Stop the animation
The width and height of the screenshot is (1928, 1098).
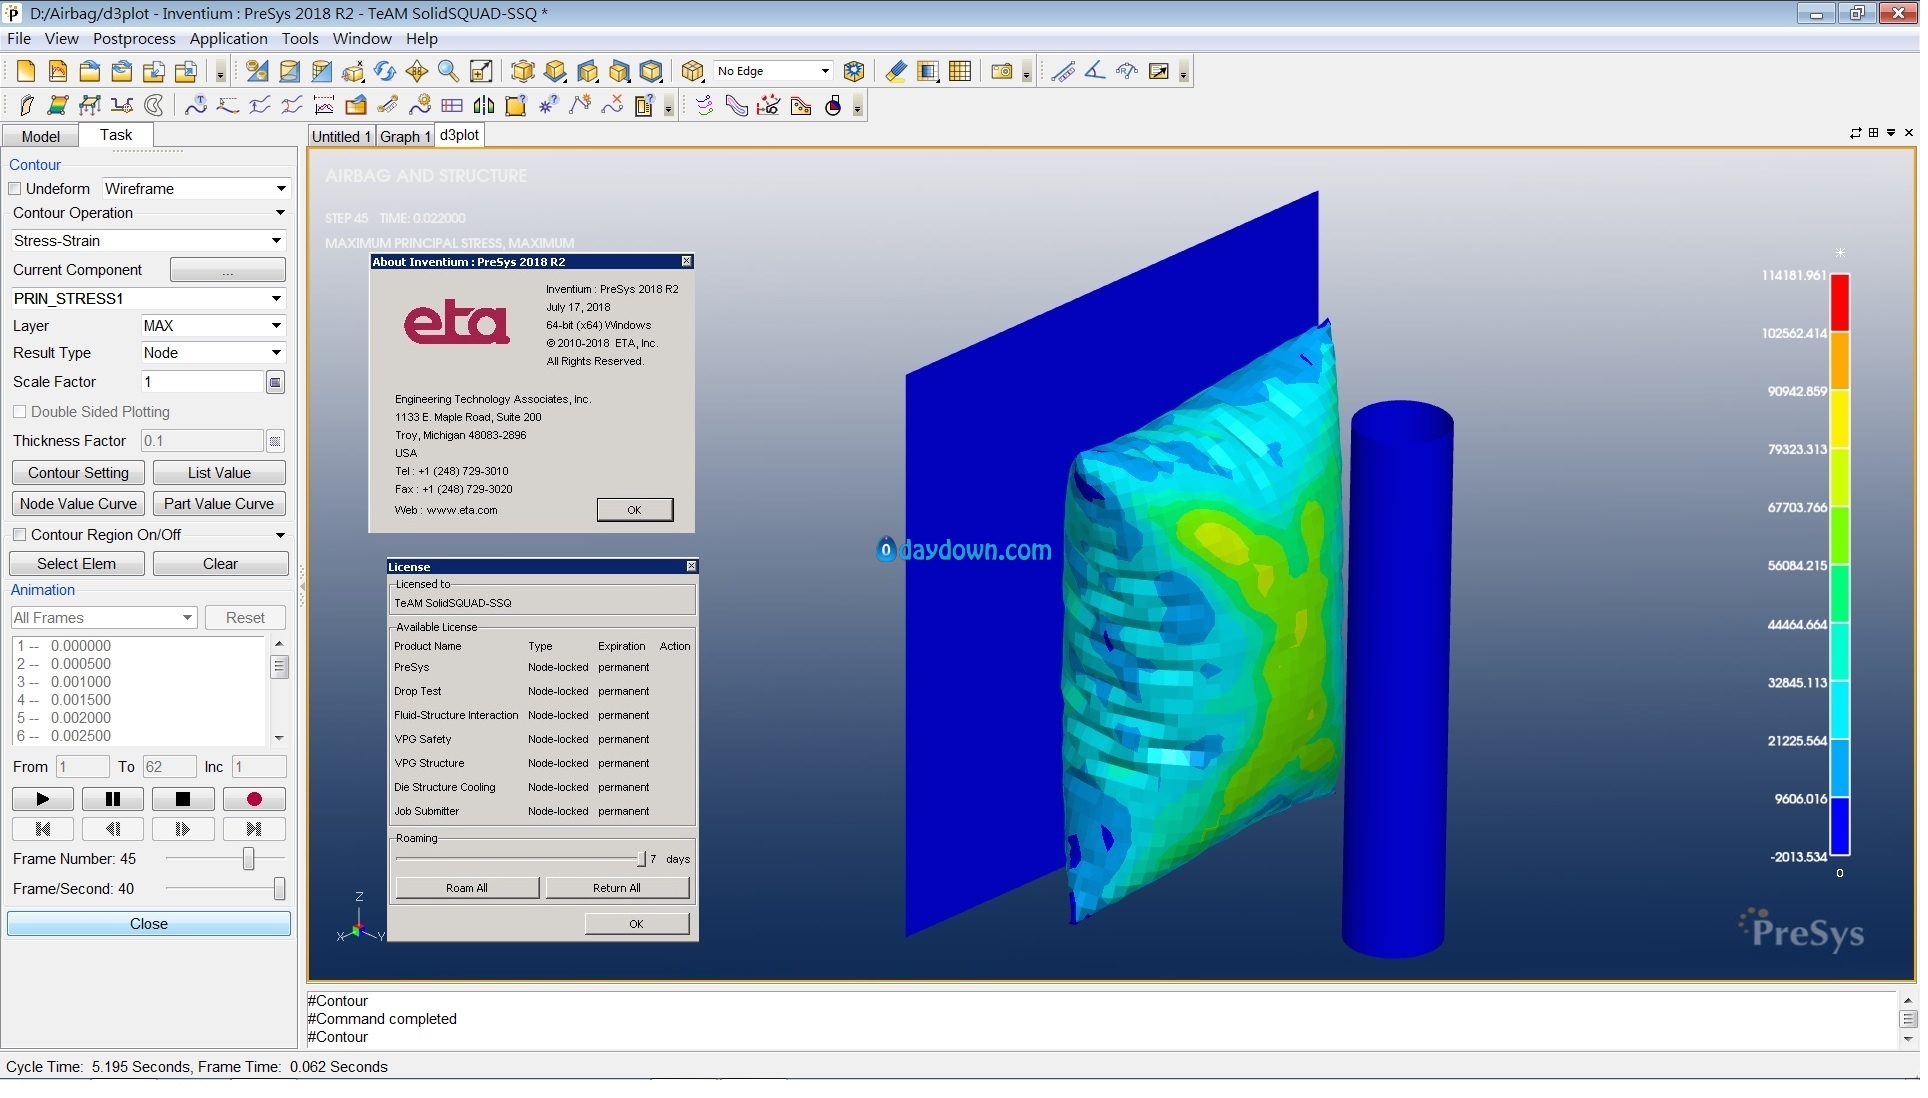[x=182, y=800]
